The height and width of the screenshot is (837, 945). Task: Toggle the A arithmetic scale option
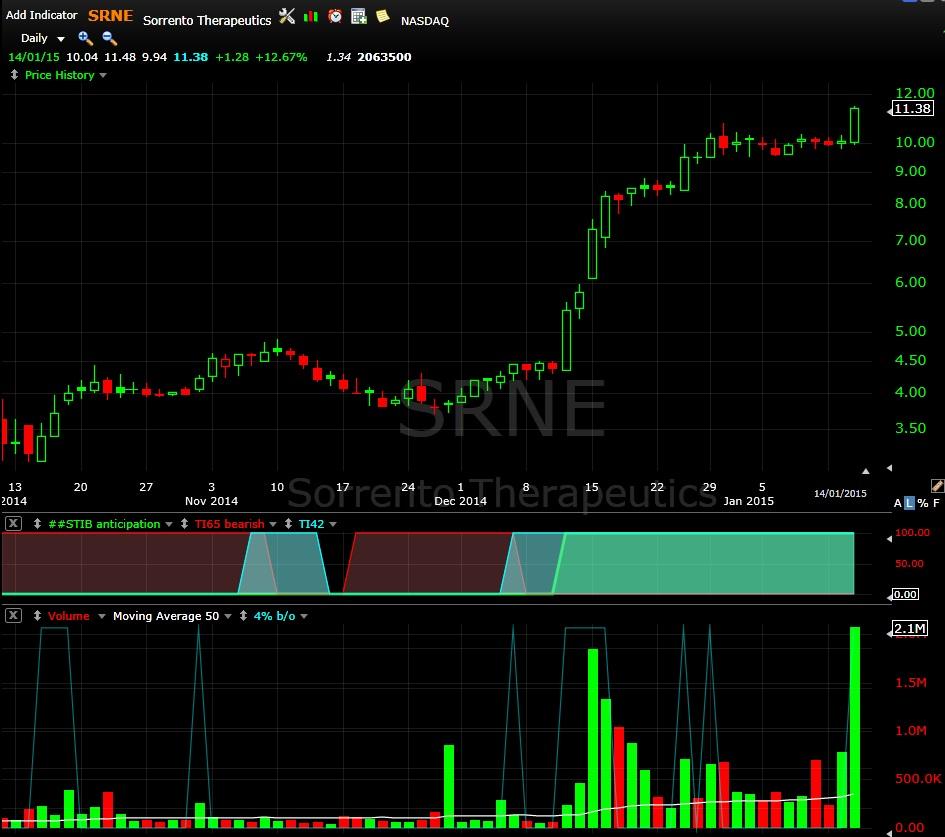897,503
